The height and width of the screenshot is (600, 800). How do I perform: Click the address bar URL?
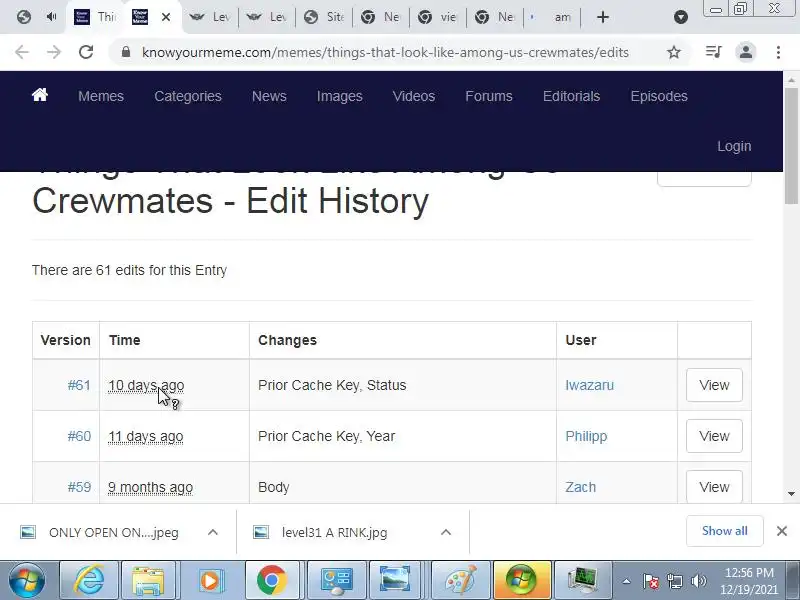[x=385, y=53]
